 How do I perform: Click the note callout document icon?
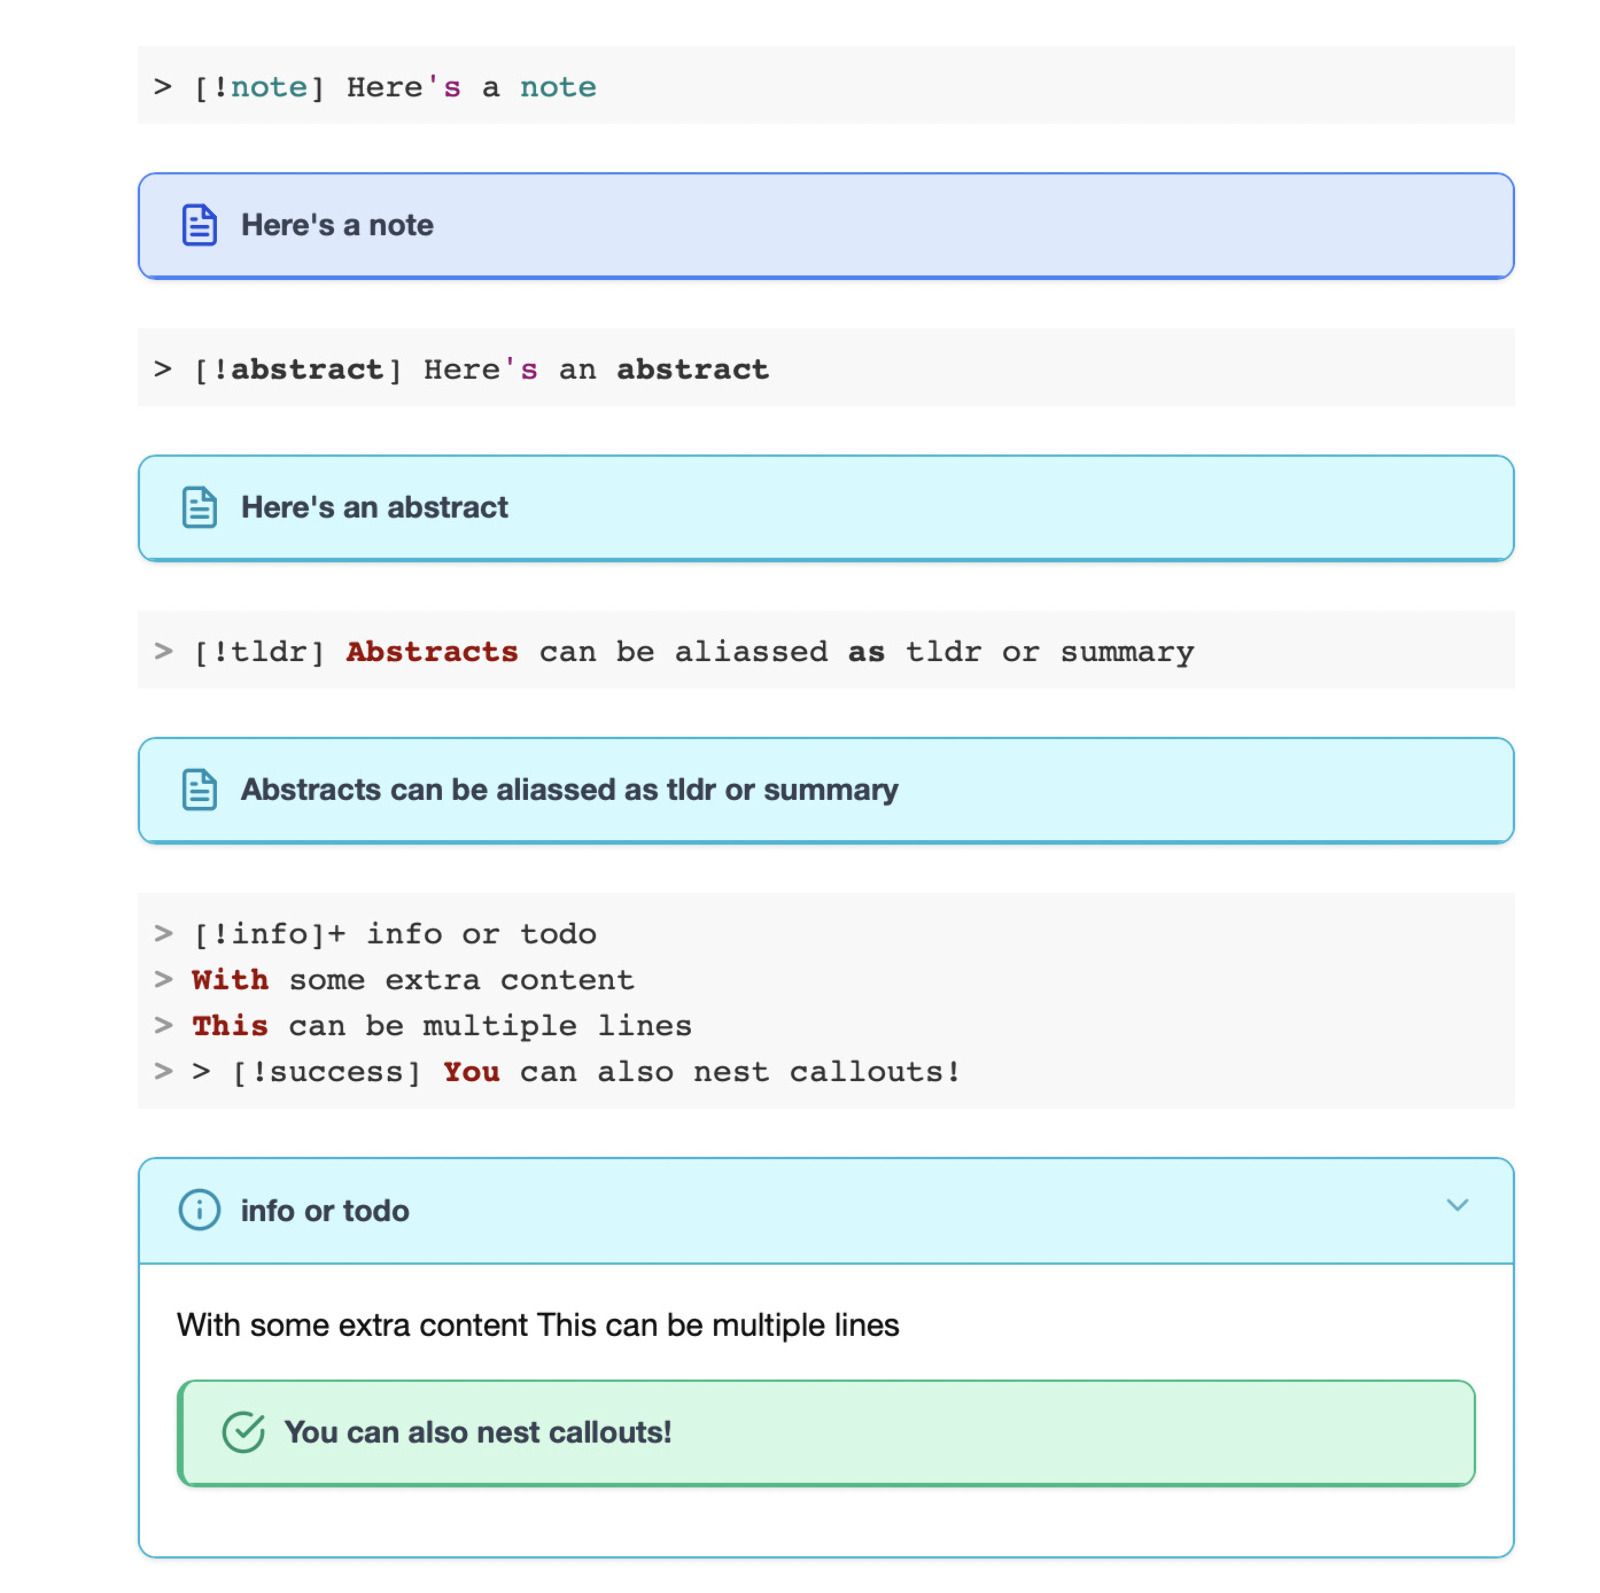pyautogui.click(x=199, y=225)
